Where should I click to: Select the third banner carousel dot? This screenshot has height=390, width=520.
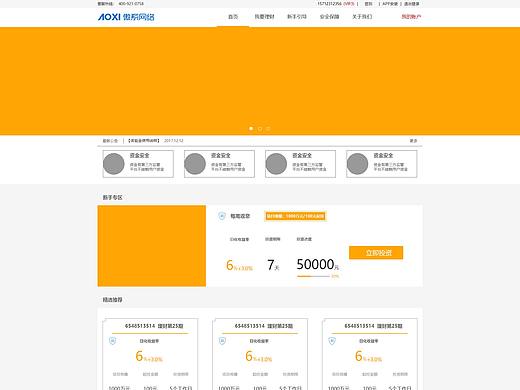(268, 128)
